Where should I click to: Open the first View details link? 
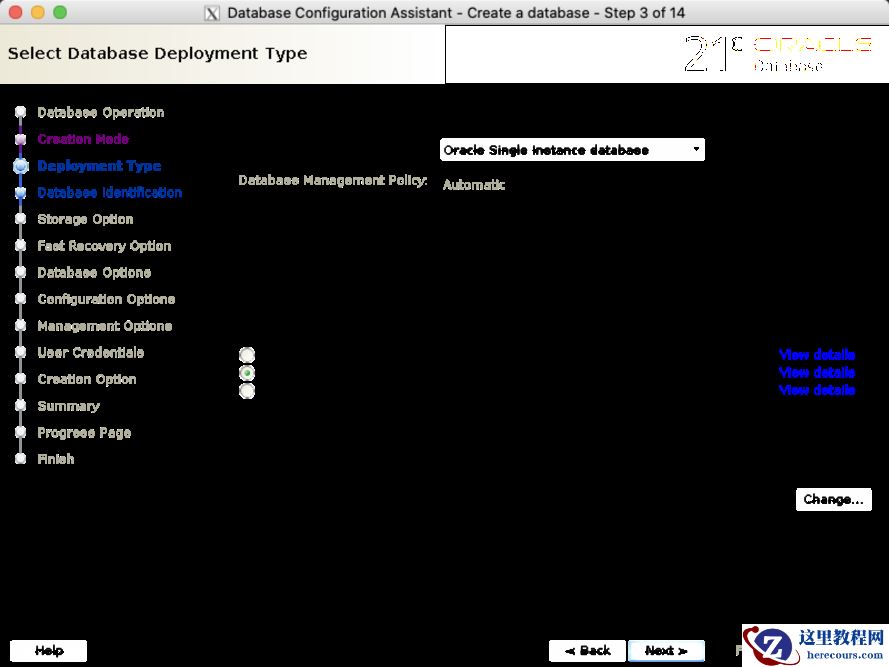(x=817, y=354)
